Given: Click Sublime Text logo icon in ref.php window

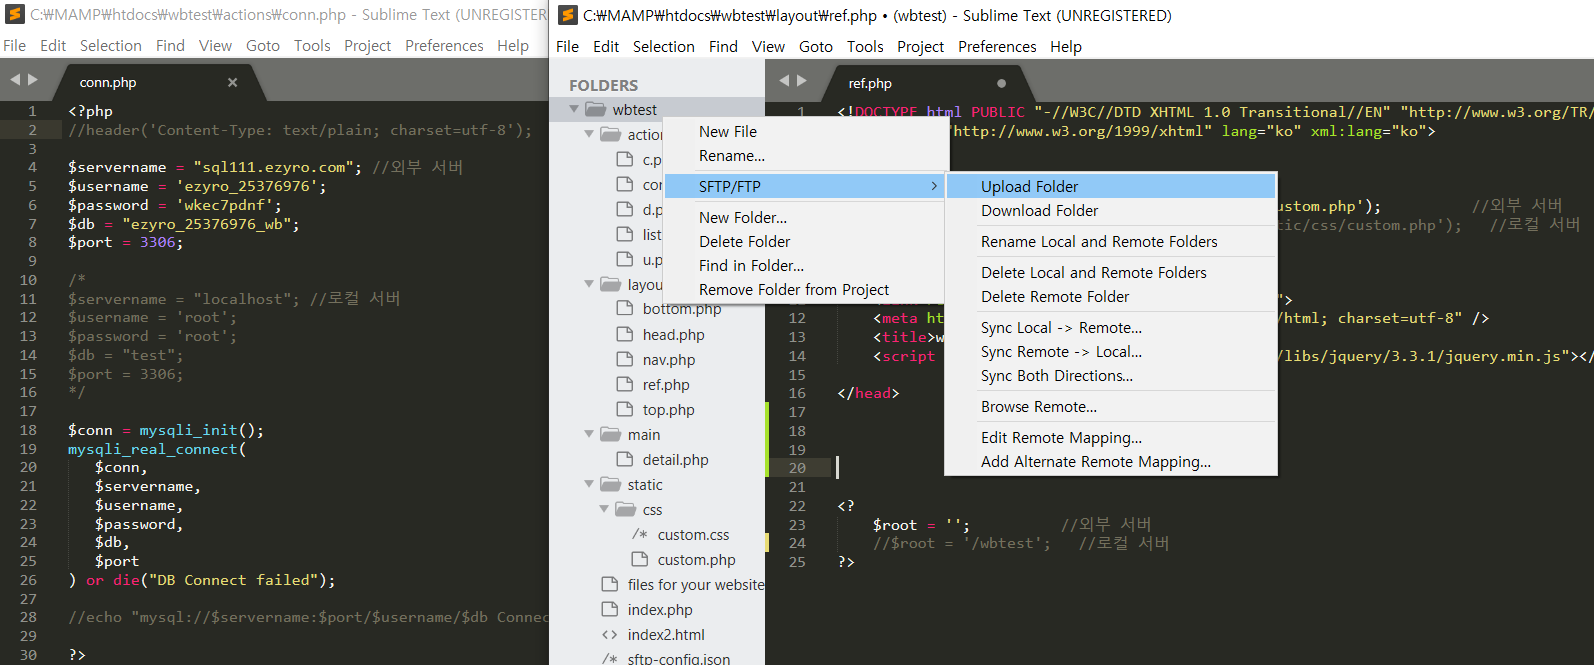Looking at the screenshot, I should coord(567,15).
